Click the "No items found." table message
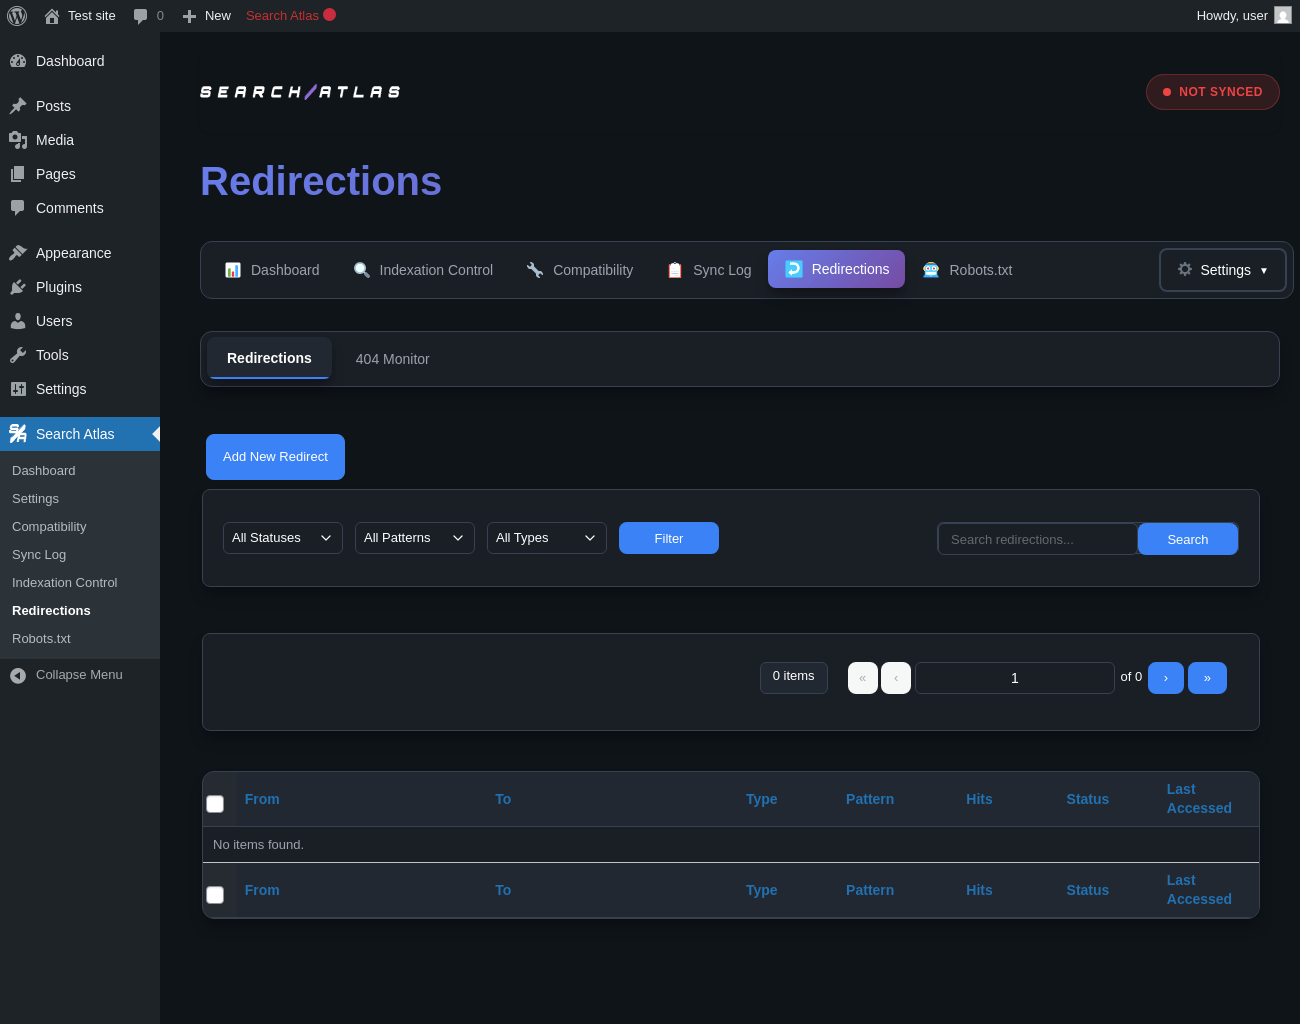 point(258,845)
